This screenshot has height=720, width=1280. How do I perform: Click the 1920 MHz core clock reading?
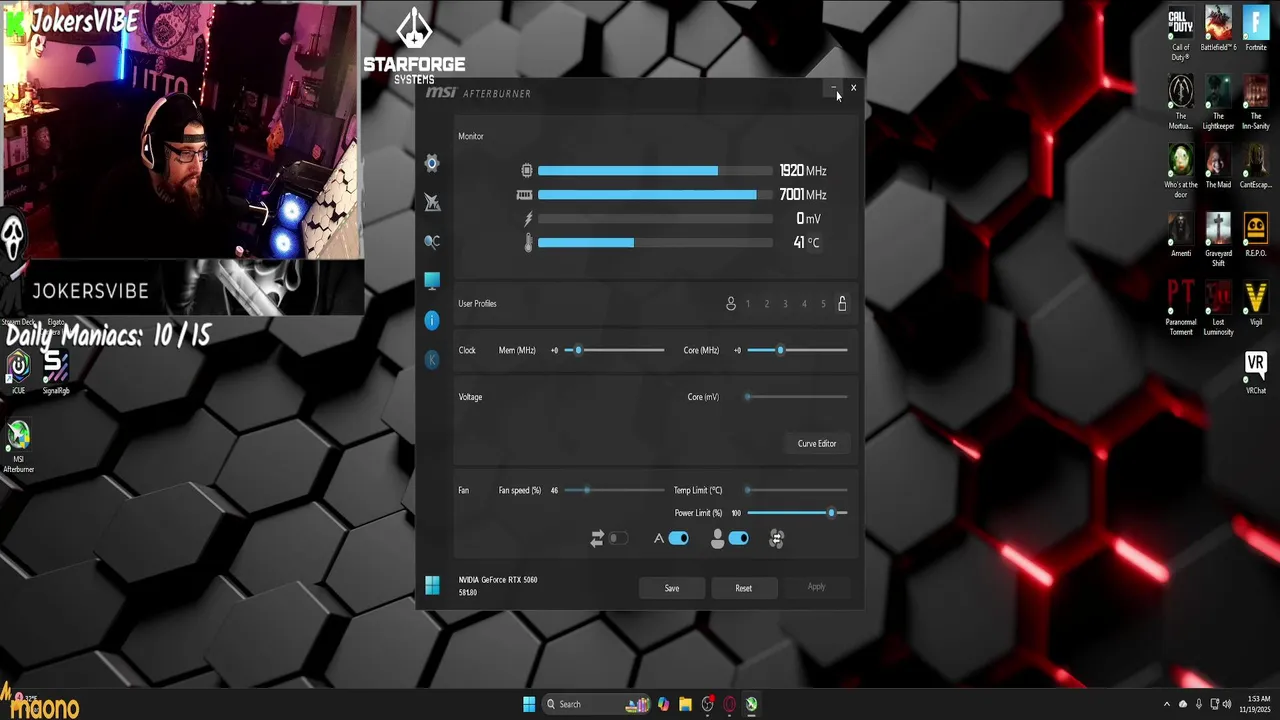pyautogui.click(x=803, y=171)
